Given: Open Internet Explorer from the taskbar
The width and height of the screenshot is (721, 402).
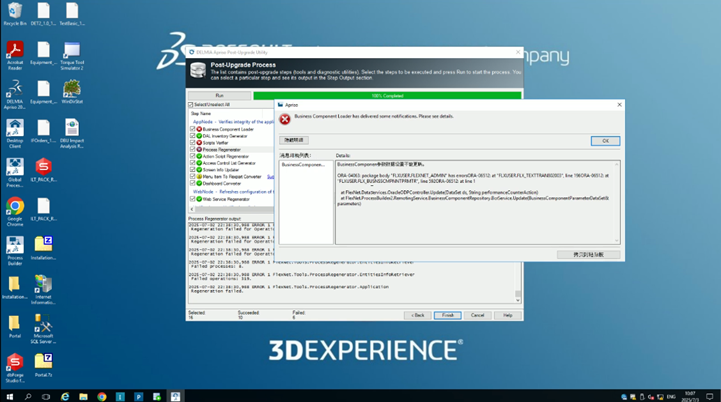Looking at the screenshot, I should (65, 396).
